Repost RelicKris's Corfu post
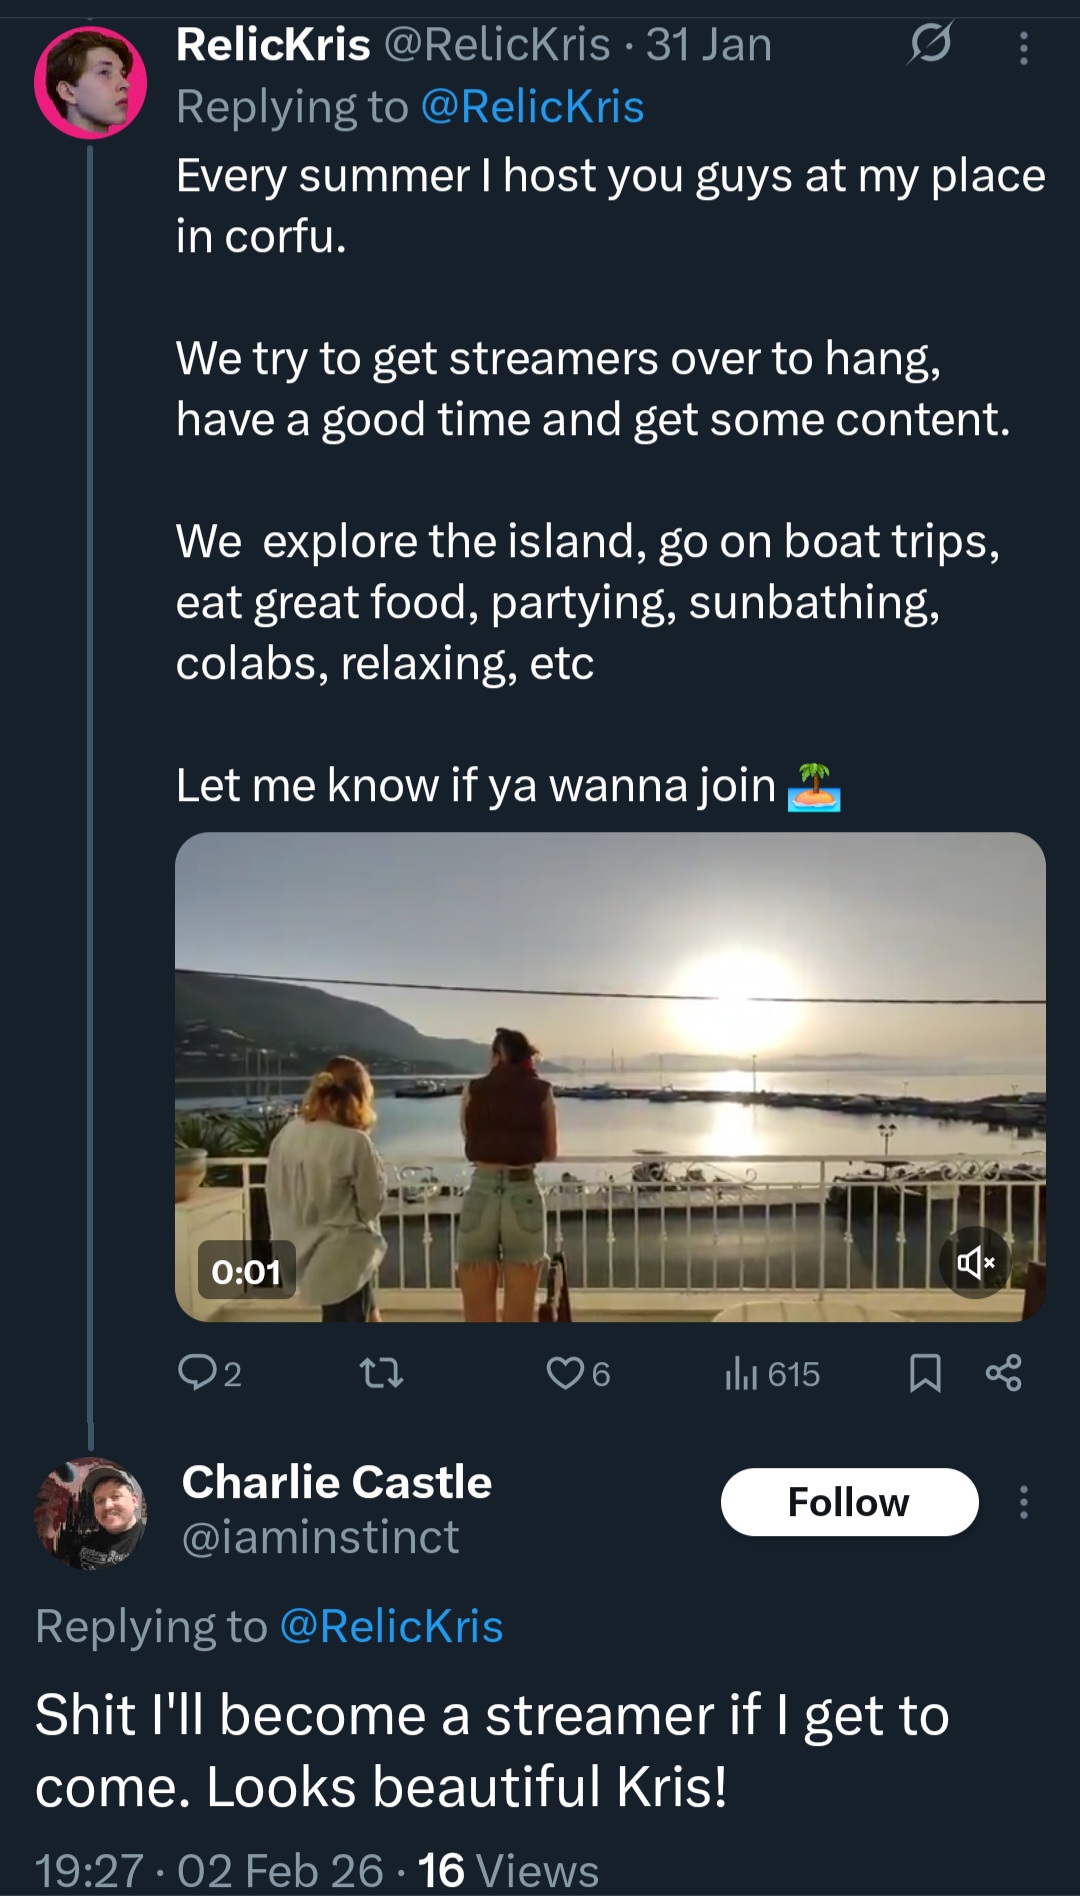 [381, 1375]
